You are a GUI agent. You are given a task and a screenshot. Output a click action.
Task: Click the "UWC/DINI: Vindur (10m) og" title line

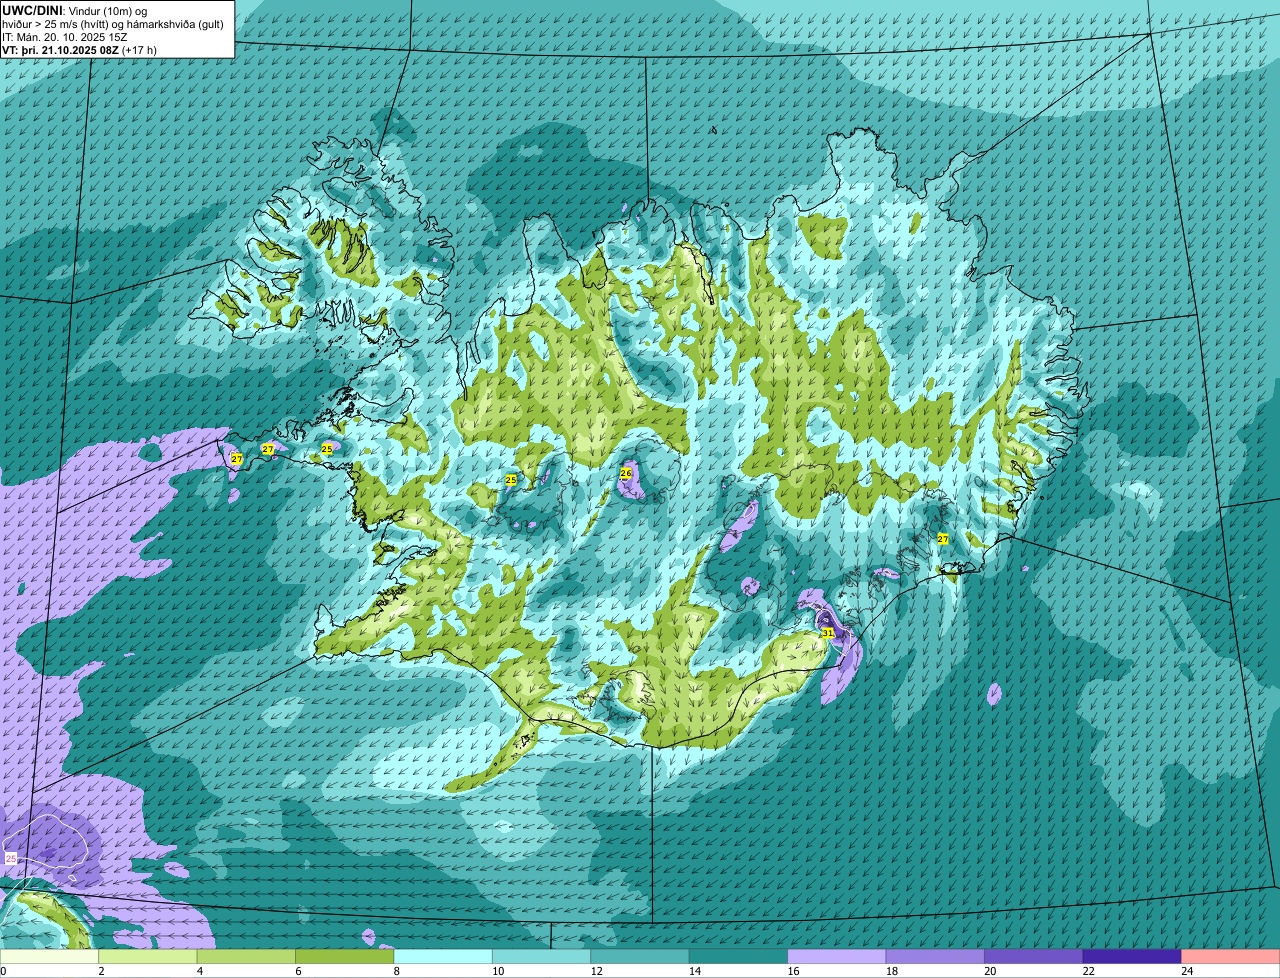point(75,10)
